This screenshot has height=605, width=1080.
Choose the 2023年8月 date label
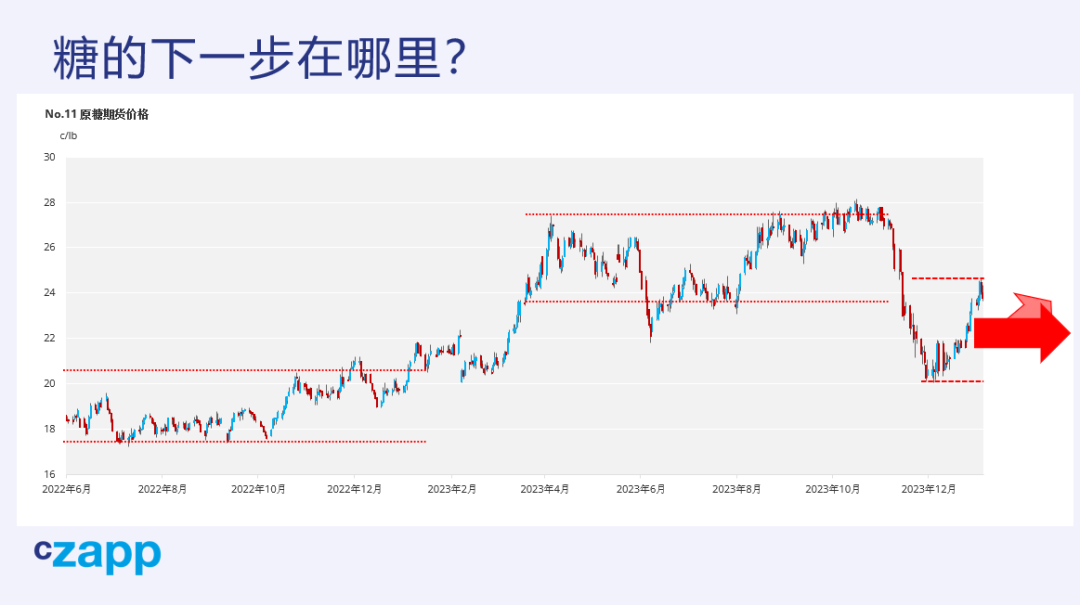(737, 489)
